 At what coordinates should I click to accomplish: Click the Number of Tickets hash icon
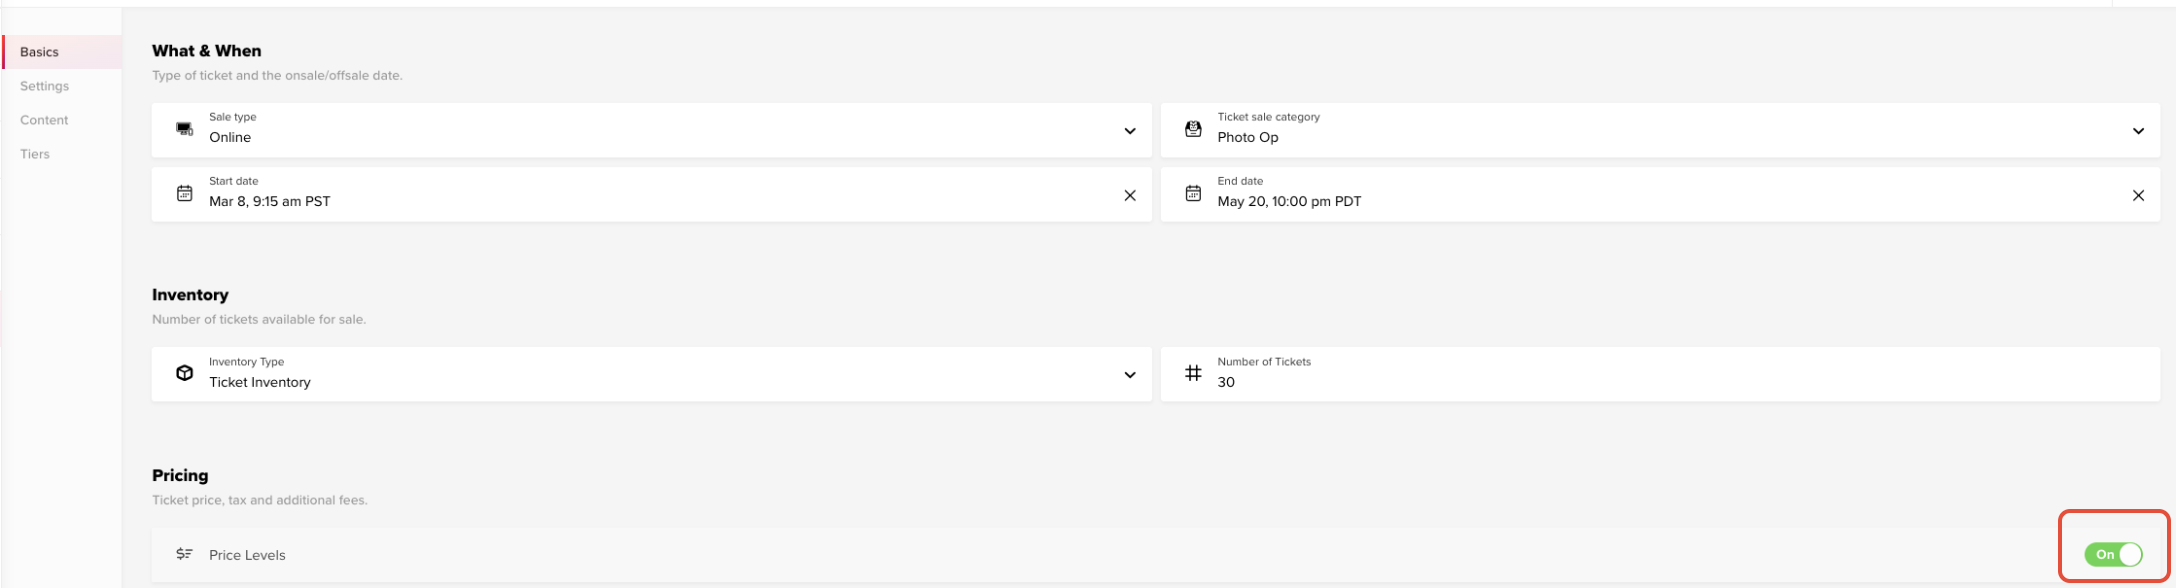(x=1193, y=373)
